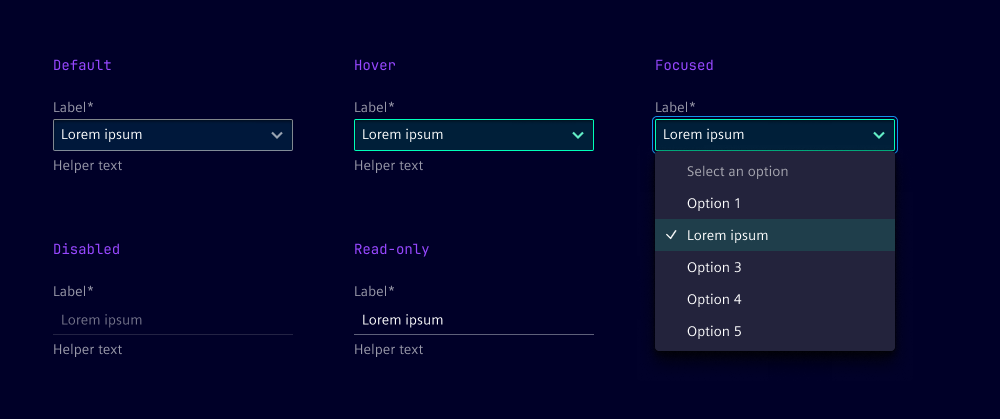Click the checkmark beside the selected Lorem ipsum option

pyautogui.click(x=671, y=236)
